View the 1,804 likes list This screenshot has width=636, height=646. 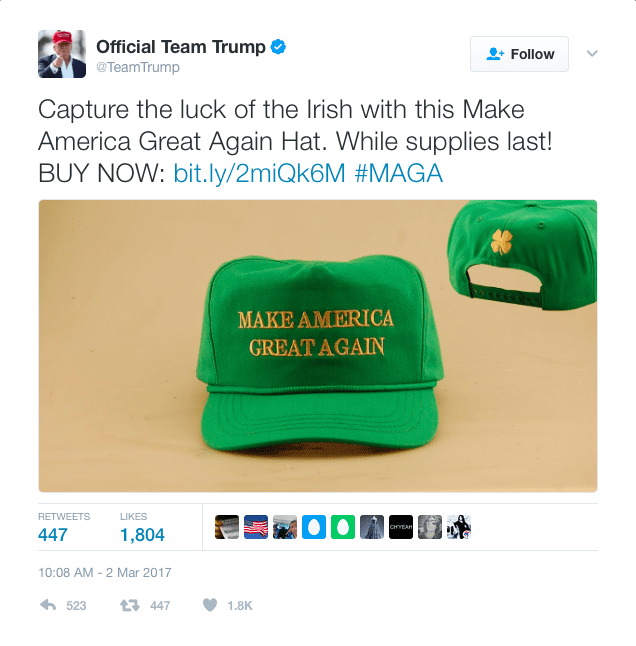click(142, 529)
